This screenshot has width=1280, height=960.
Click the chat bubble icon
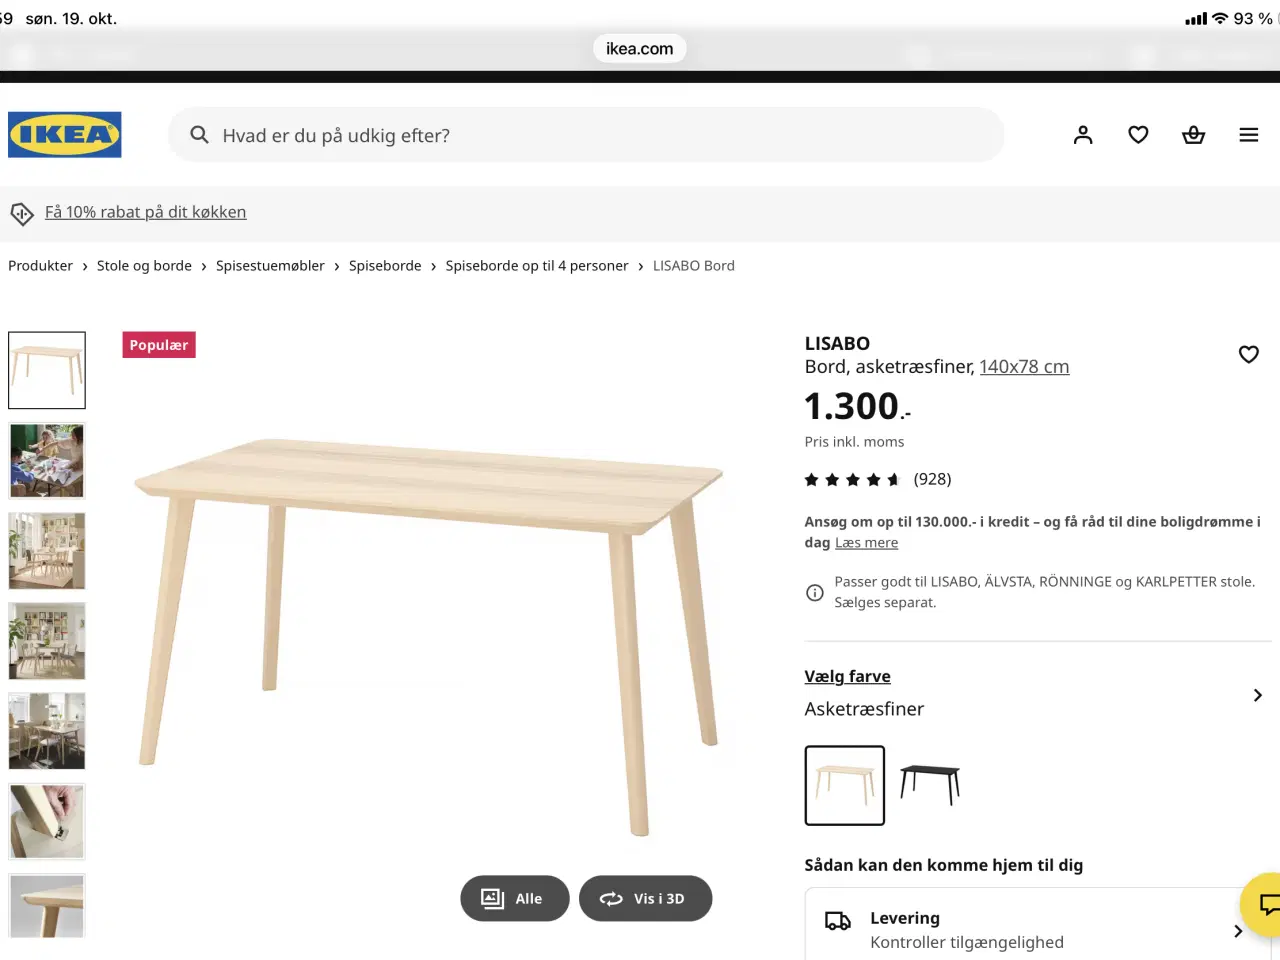pos(1267,905)
